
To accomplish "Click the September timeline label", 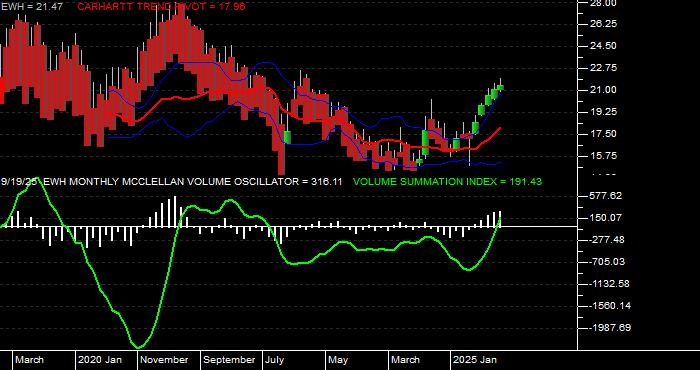I will pos(229,360).
